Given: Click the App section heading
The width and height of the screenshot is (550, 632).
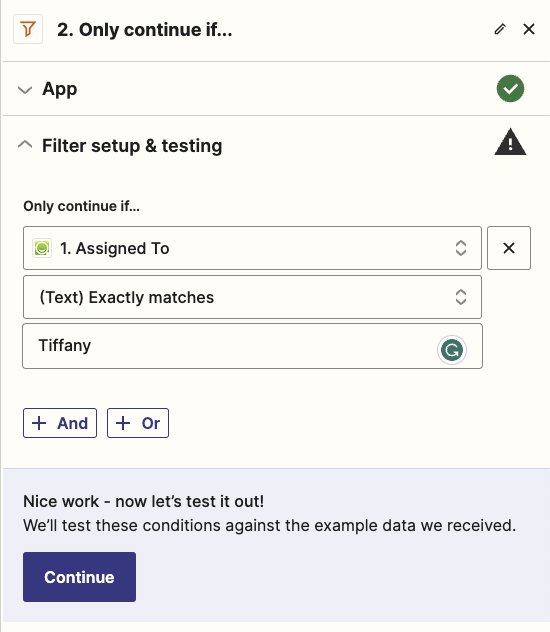Looking at the screenshot, I should click(60, 89).
